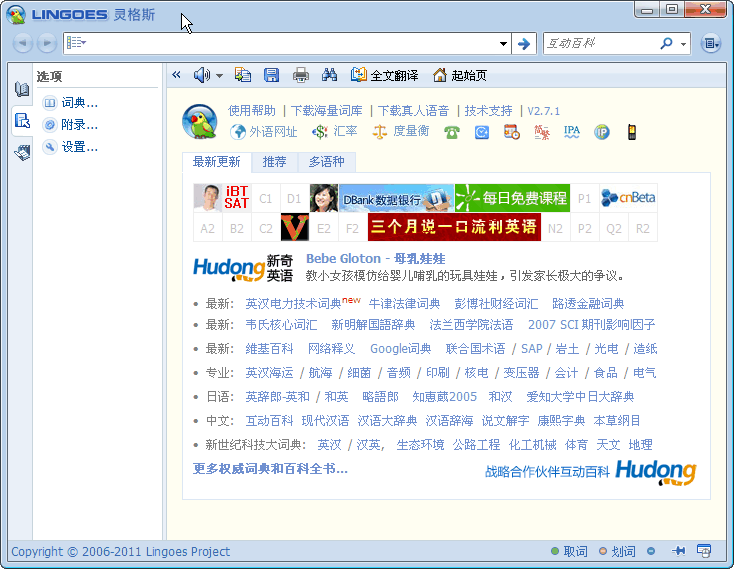Open Google词典 link
The width and height of the screenshot is (734, 569).
pyautogui.click(x=400, y=349)
